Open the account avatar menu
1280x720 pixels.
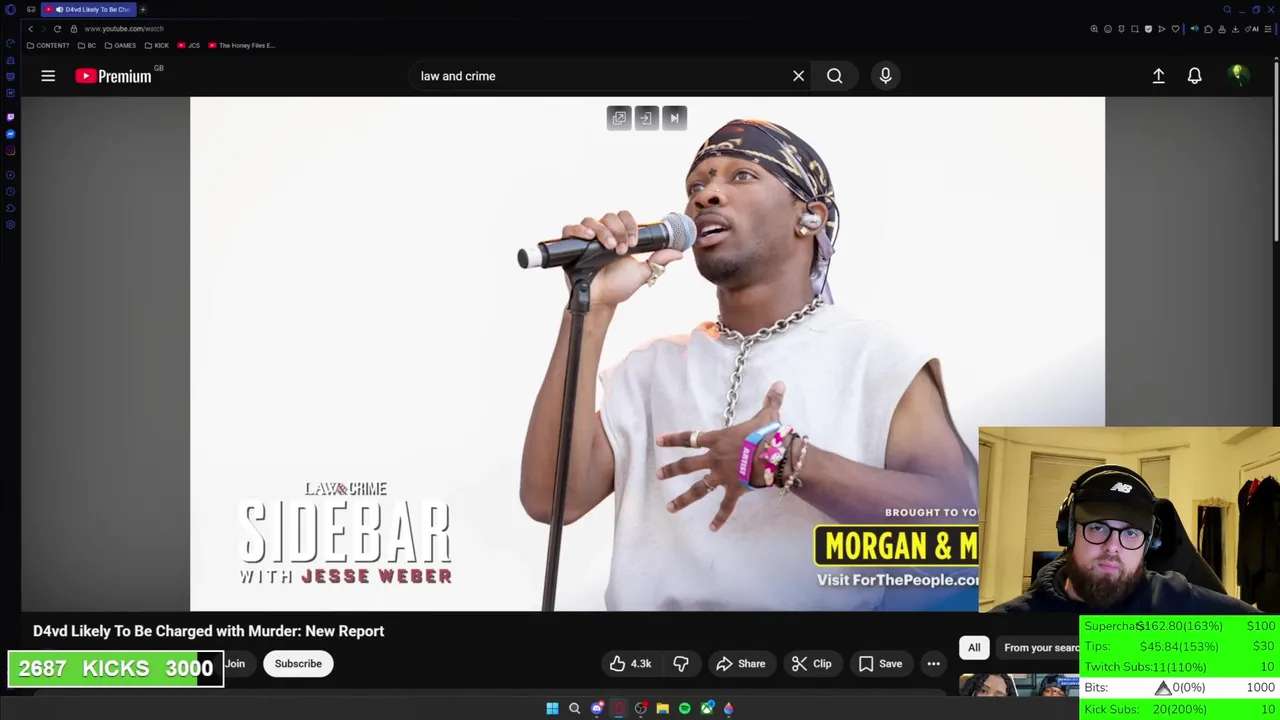(1238, 75)
